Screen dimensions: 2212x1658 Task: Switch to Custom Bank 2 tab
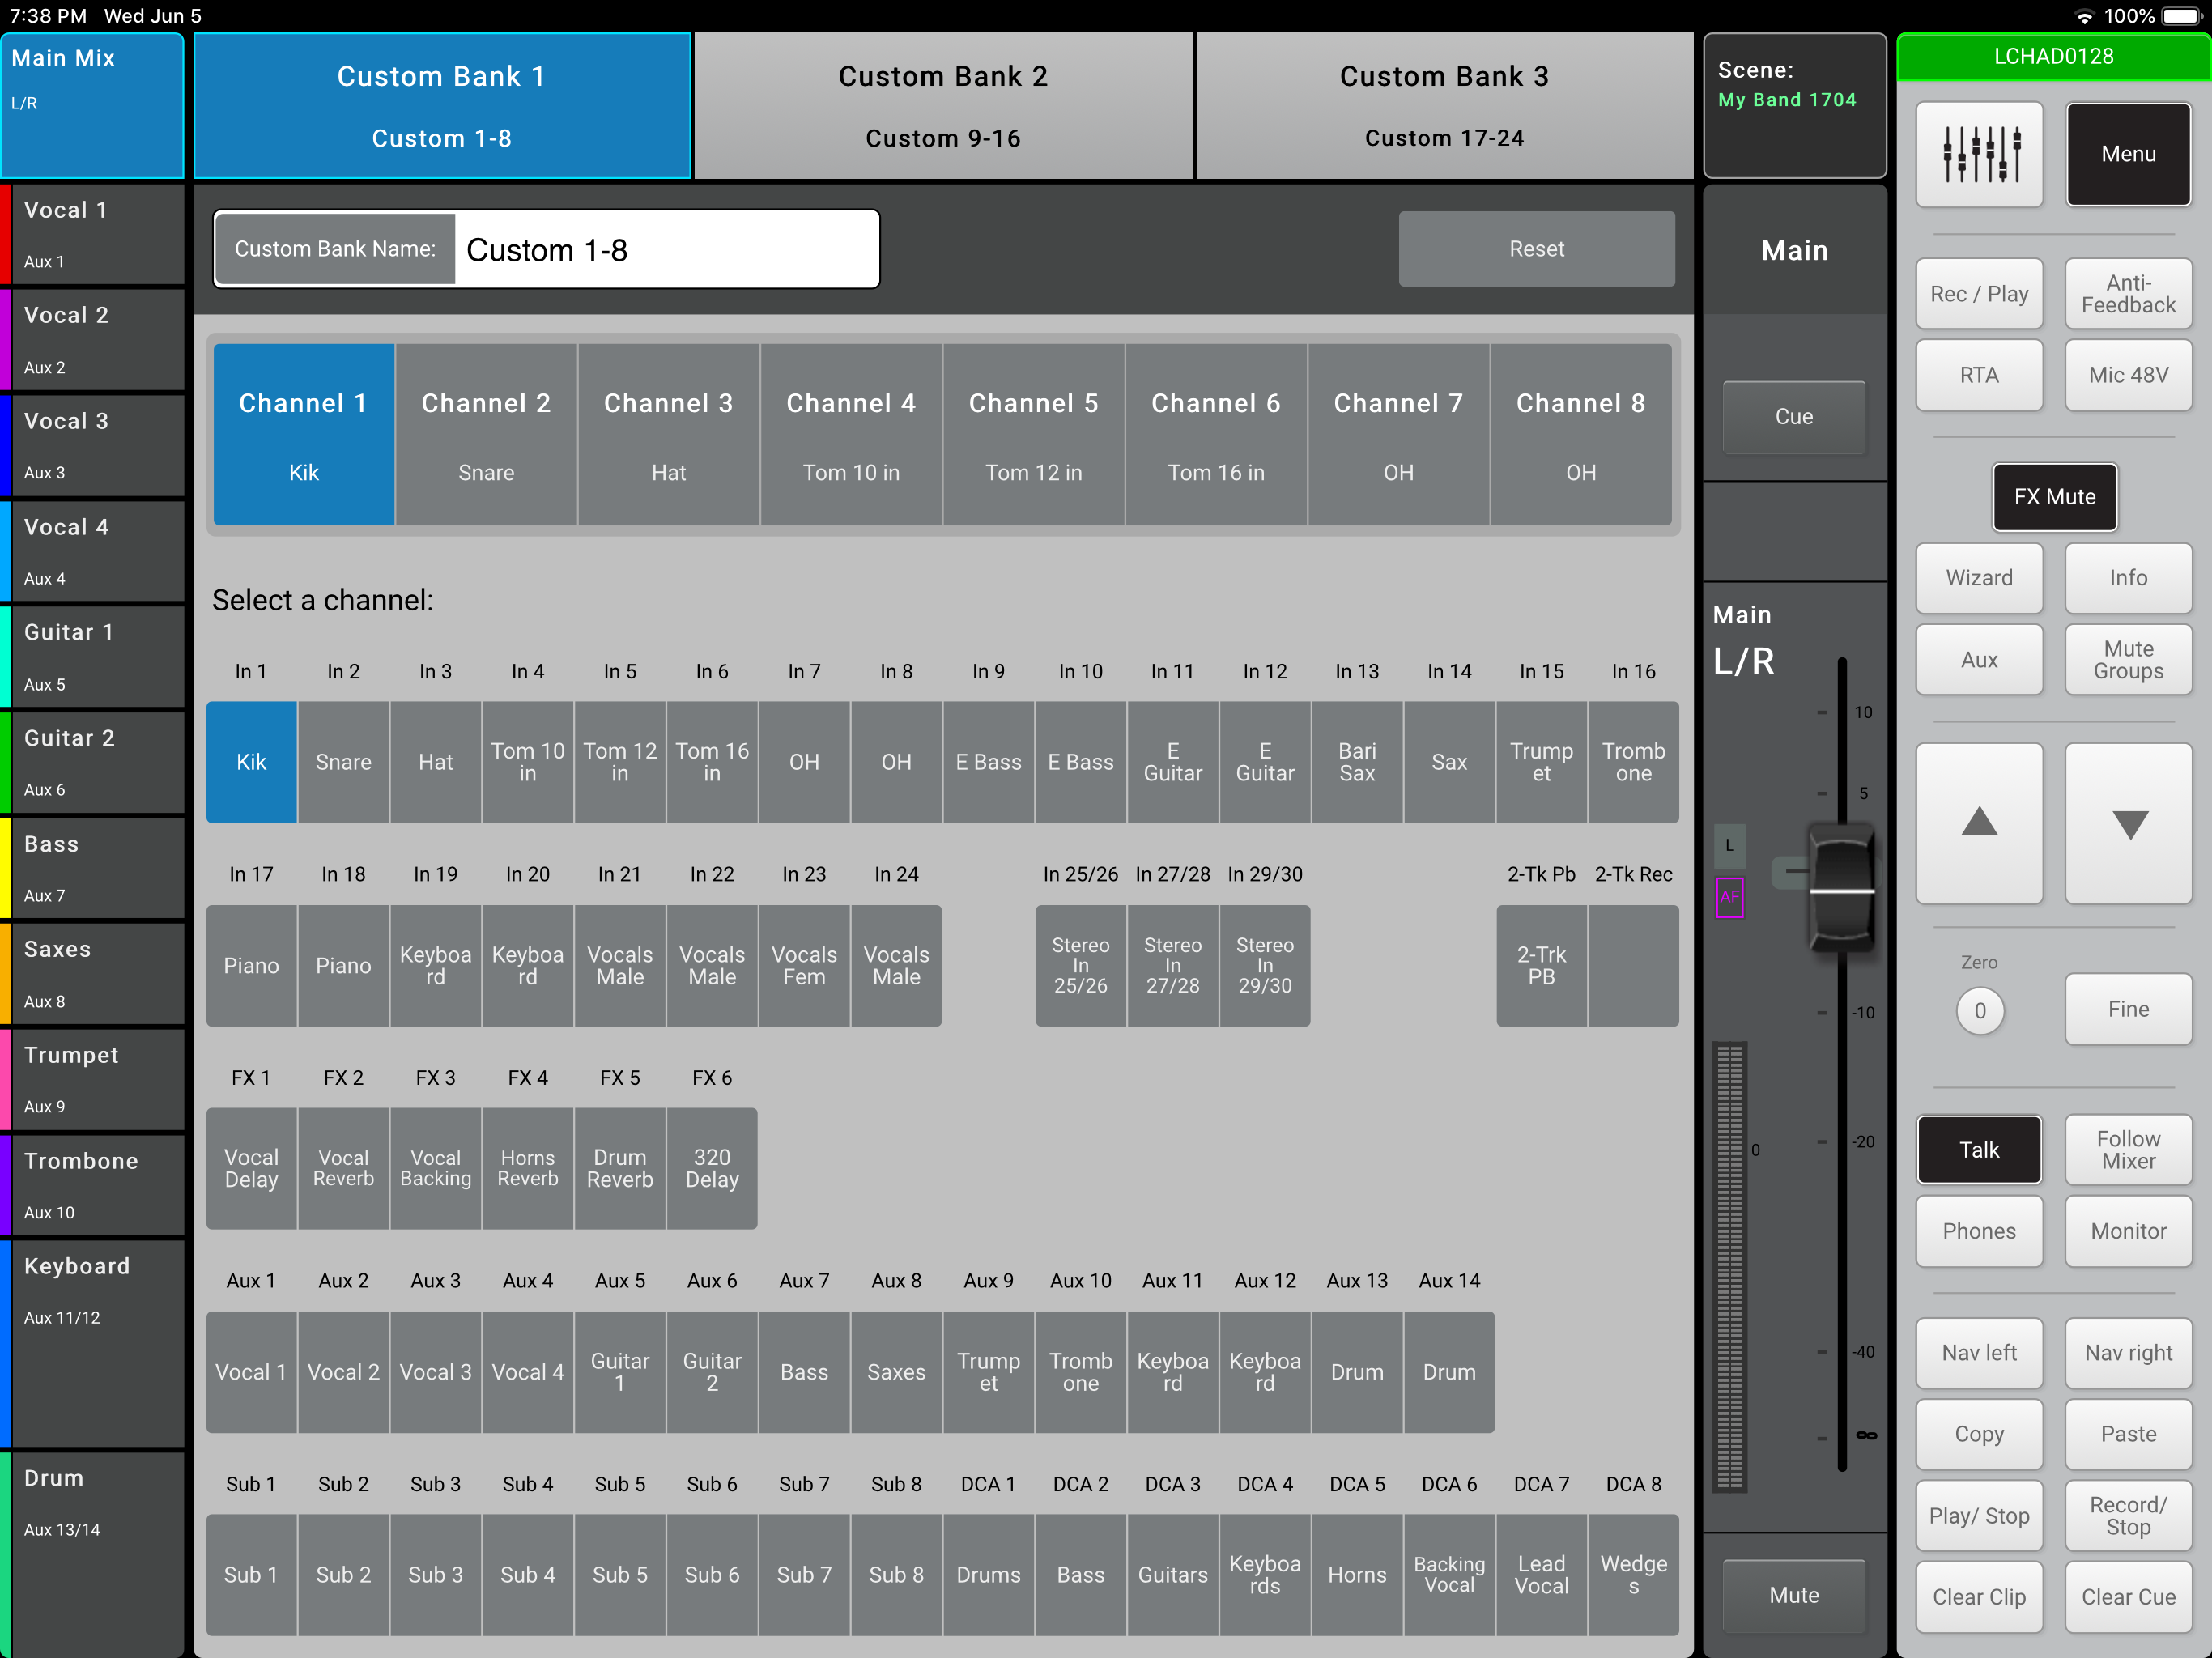pyautogui.click(x=943, y=106)
